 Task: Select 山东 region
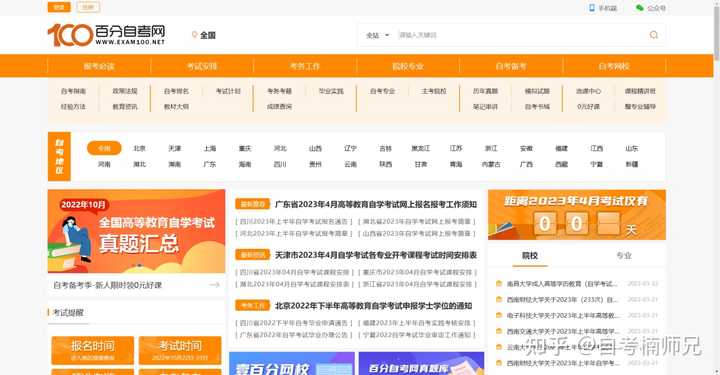pyautogui.click(x=632, y=148)
